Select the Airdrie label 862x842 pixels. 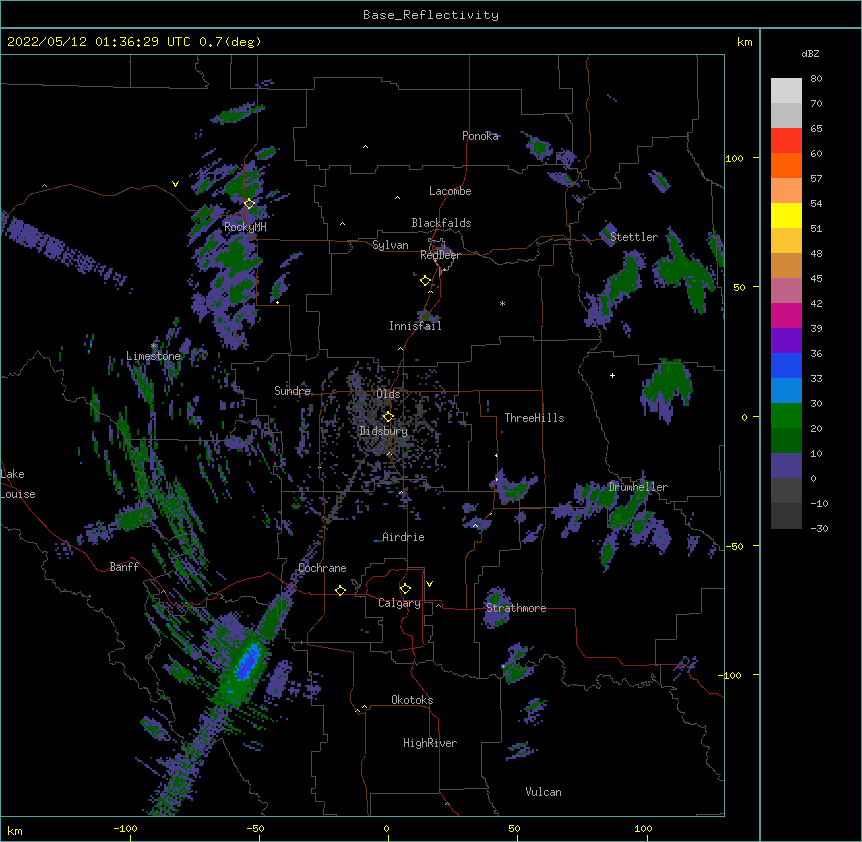[x=403, y=537]
